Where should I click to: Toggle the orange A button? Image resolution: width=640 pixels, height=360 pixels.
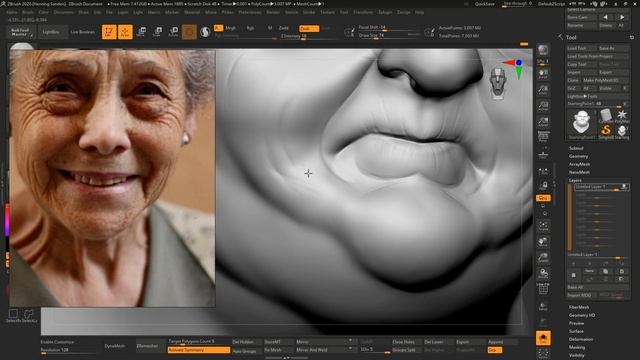[x=218, y=28]
